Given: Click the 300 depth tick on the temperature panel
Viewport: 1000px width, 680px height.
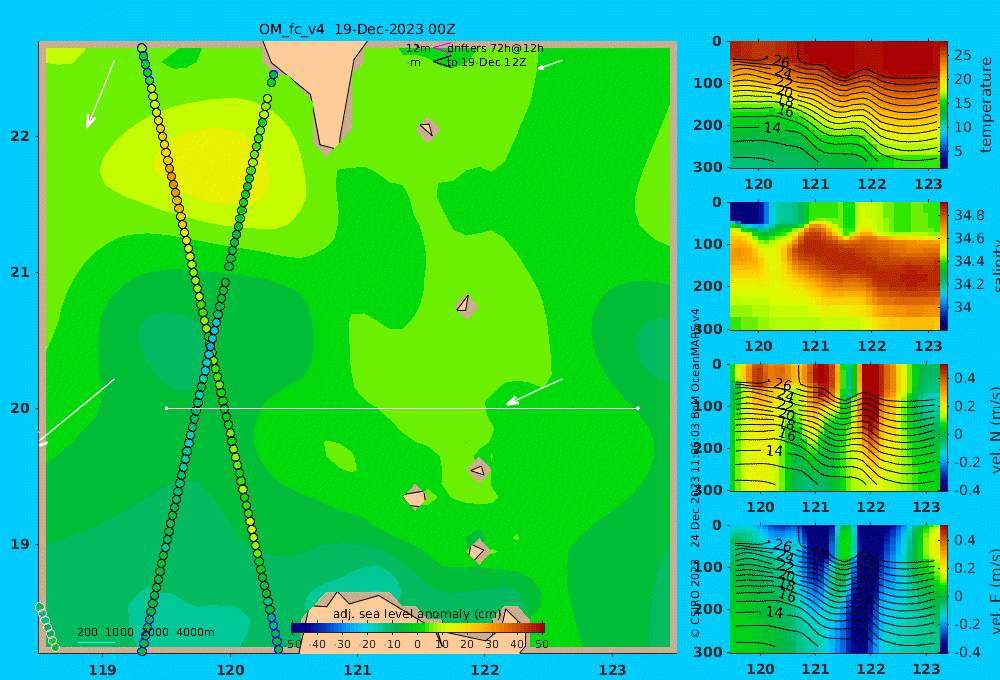Looking at the screenshot, I should pos(708,167).
